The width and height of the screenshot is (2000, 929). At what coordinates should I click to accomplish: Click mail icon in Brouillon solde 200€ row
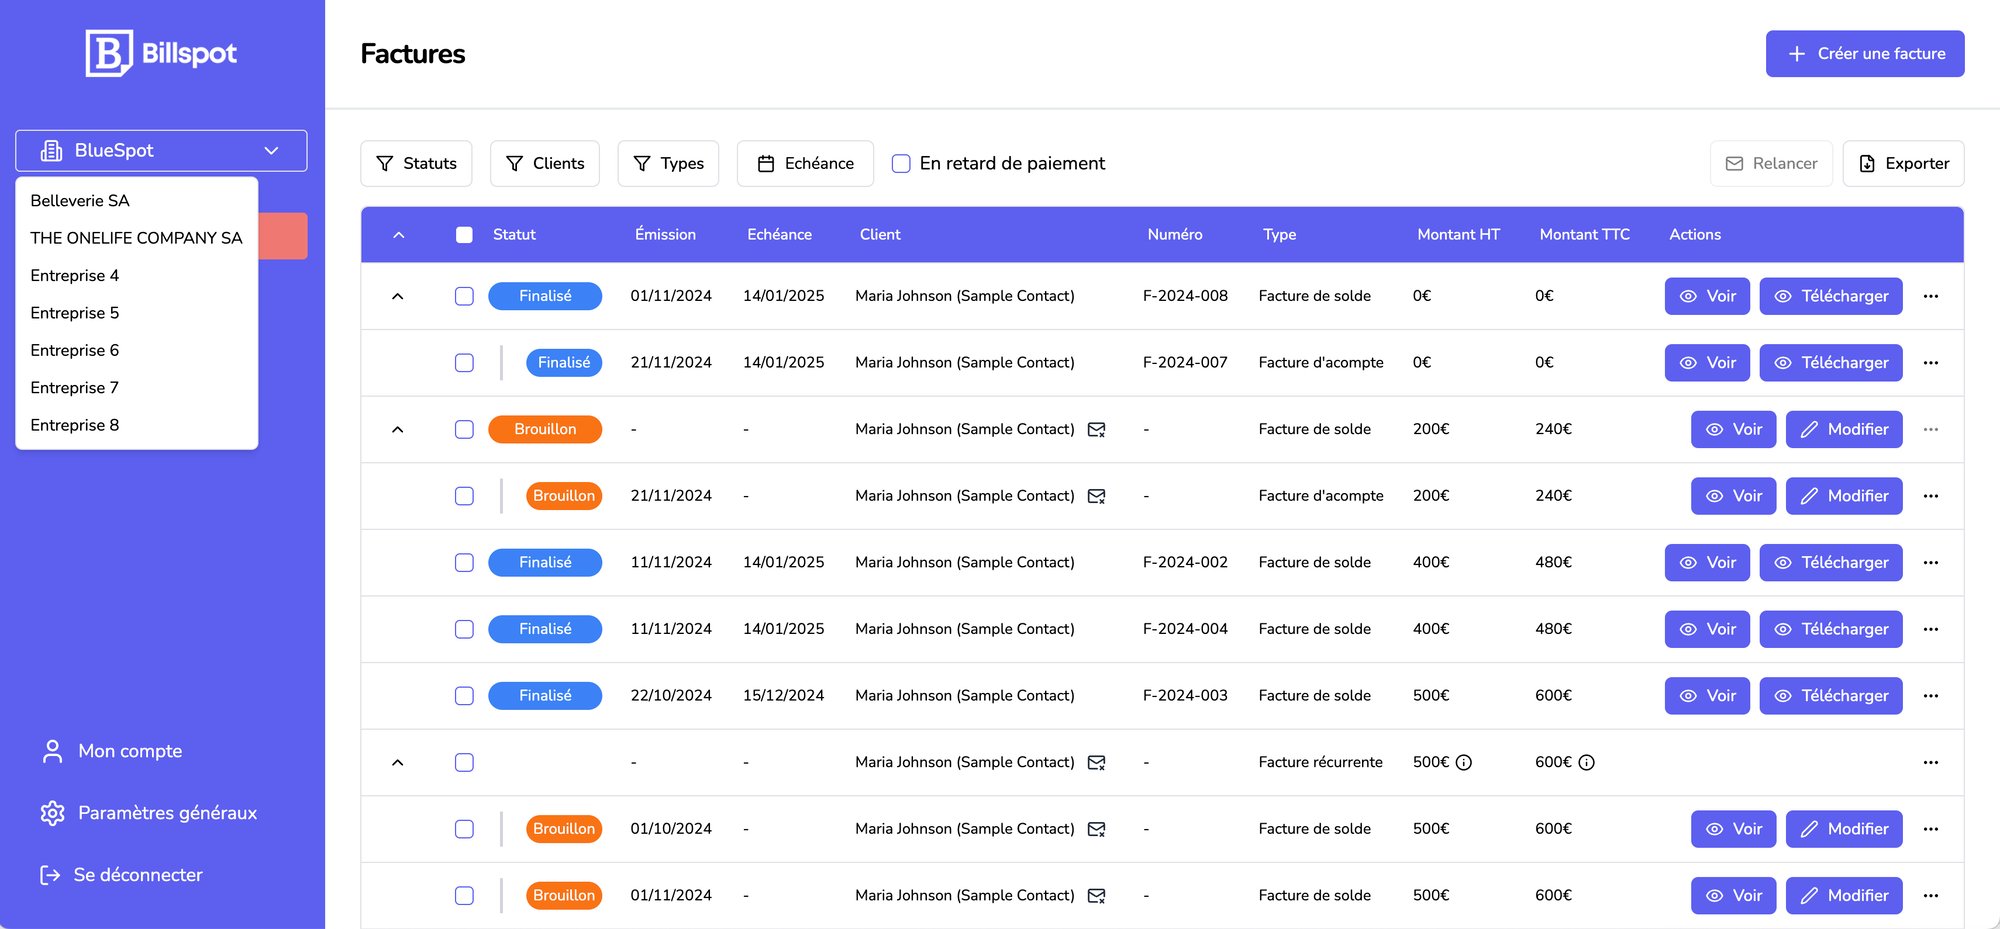pos(1096,430)
